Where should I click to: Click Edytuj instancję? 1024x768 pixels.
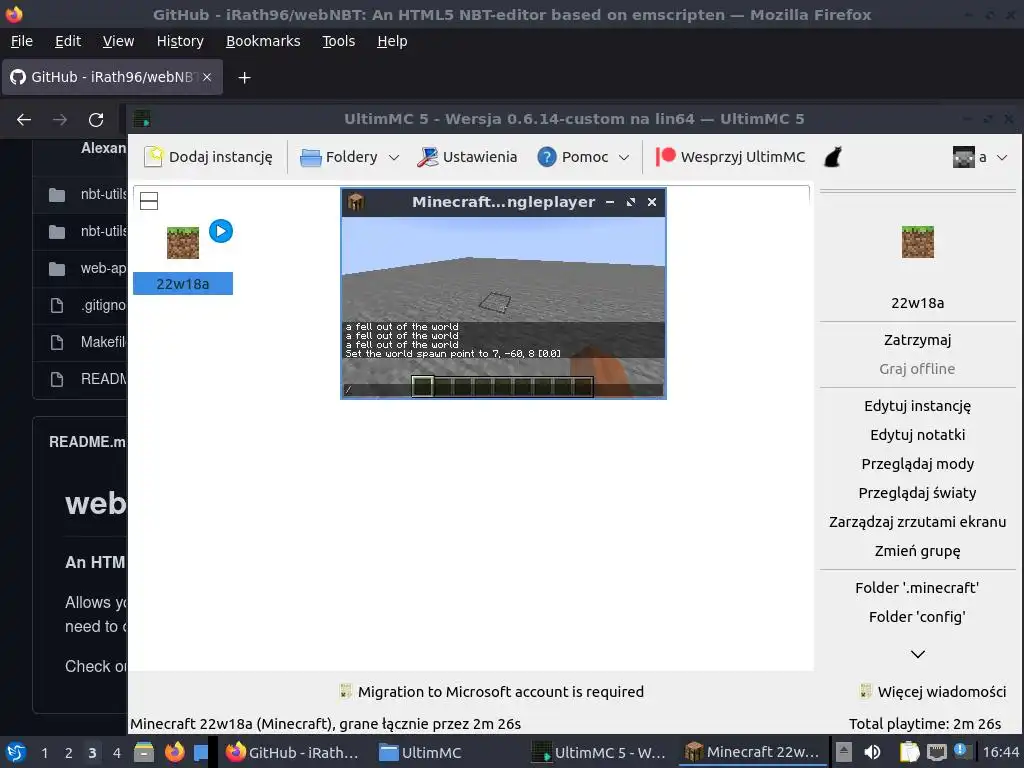pos(918,406)
